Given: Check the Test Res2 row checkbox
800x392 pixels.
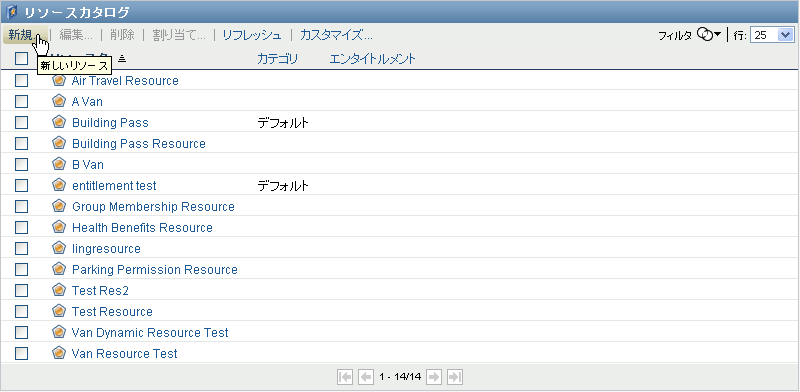Looking at the screenshot, I should click(21, 290).
